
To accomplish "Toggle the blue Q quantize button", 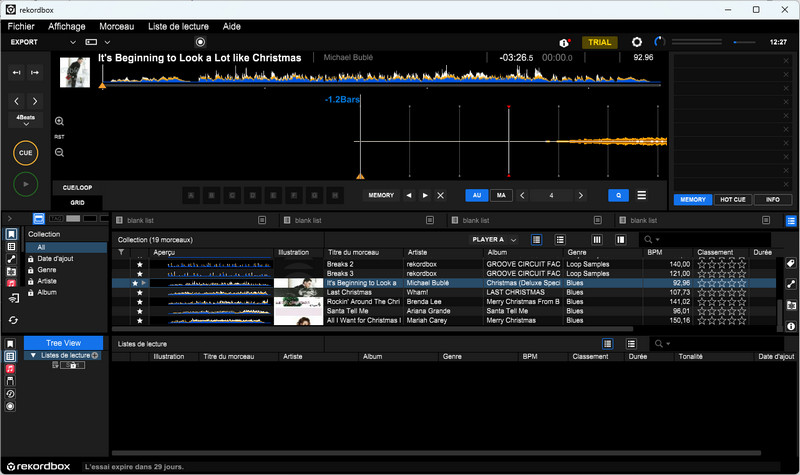I will [x=618, y=195].
